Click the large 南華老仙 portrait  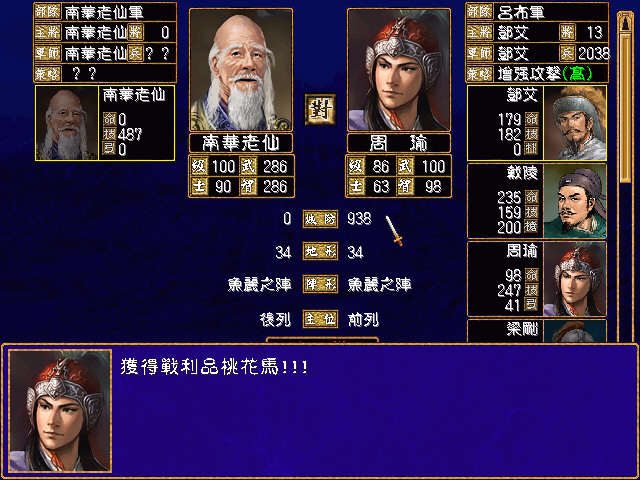241,70
